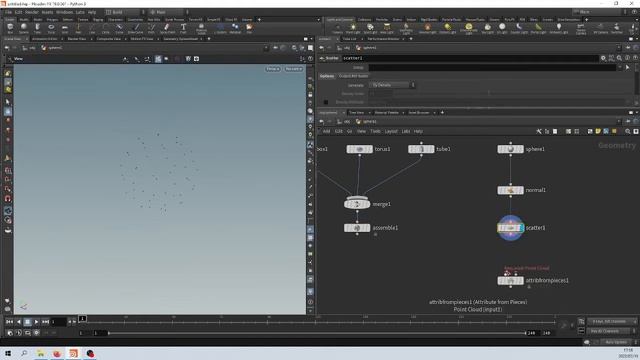Select the Grid shelf tool

coord(64,28)
